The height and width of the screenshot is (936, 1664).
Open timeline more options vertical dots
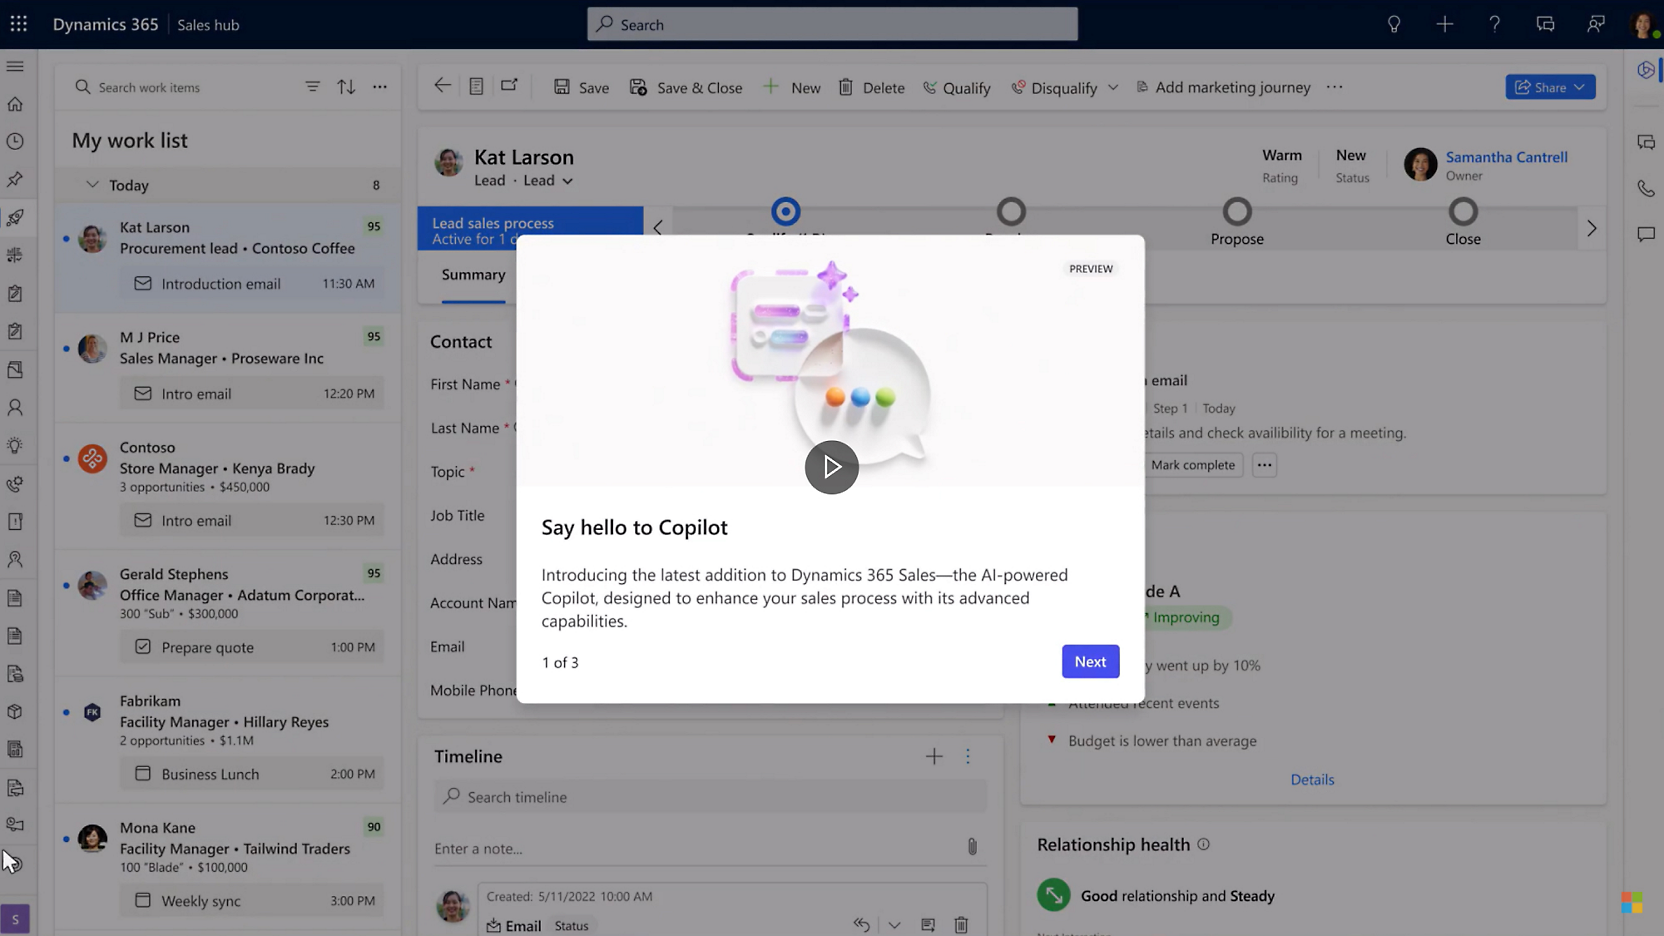(968, 757)
